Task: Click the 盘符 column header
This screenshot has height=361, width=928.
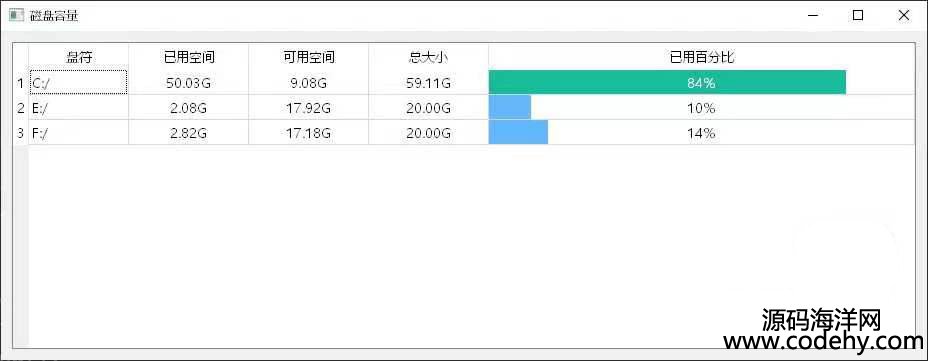Action: click(79, 57)
